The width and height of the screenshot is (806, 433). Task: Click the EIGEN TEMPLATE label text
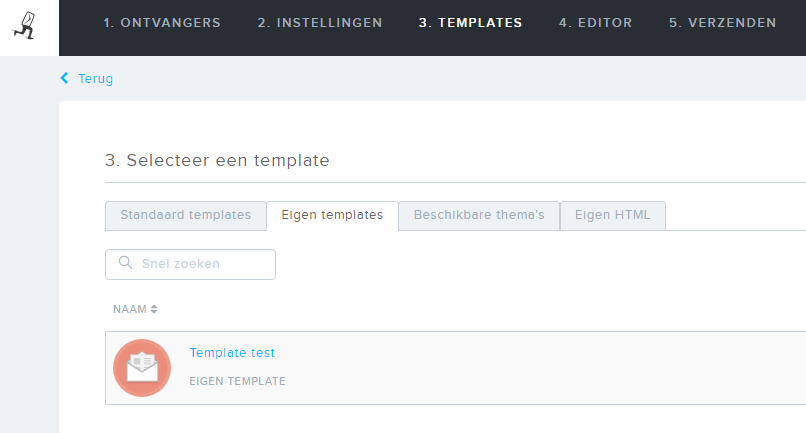[x=237, y=381]
